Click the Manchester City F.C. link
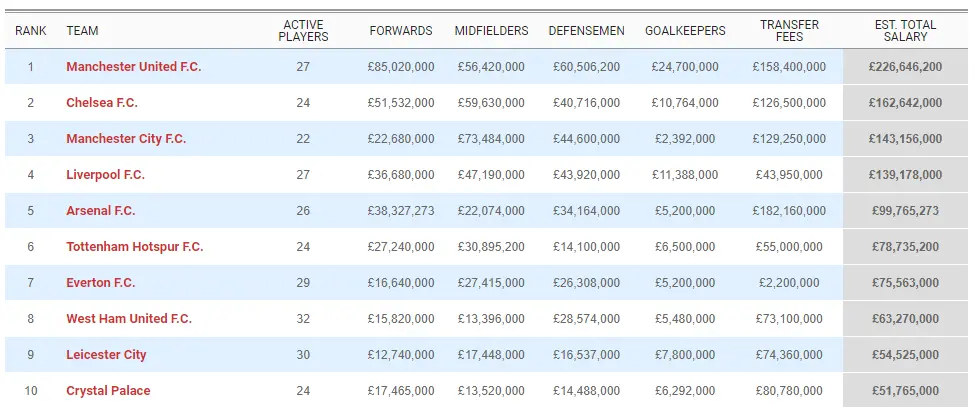 coord(126,139)
